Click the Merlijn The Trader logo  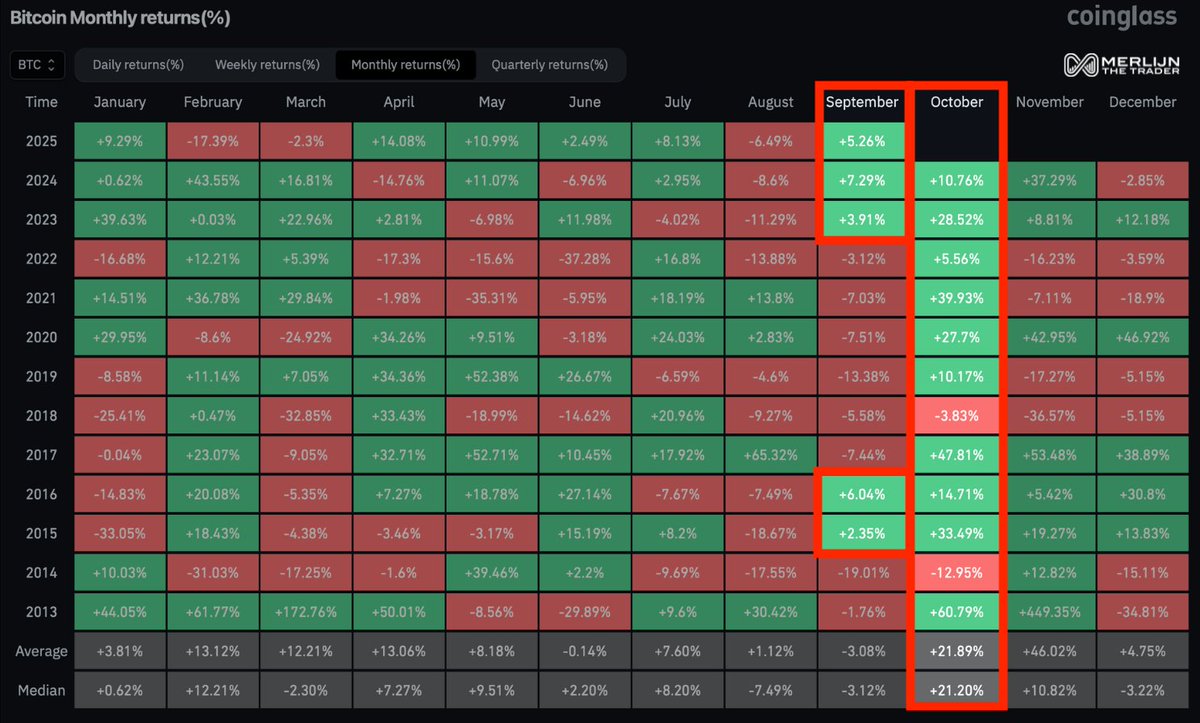[1120, 63]
